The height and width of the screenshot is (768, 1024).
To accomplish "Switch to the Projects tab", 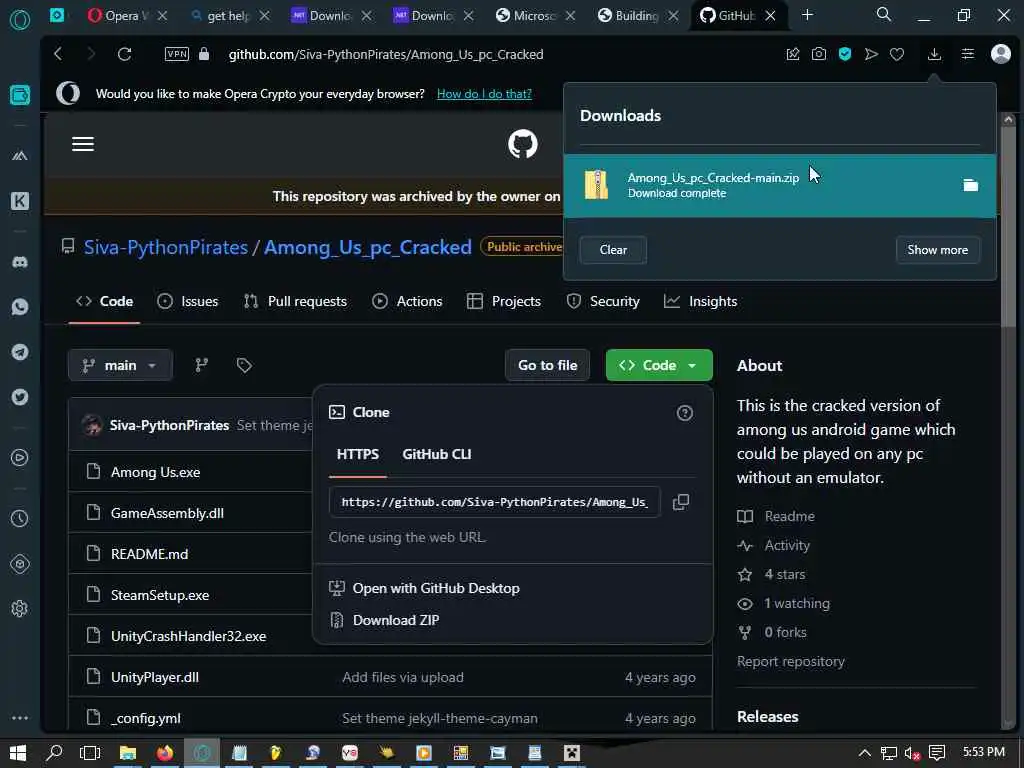I will click(x=504, y=301).
